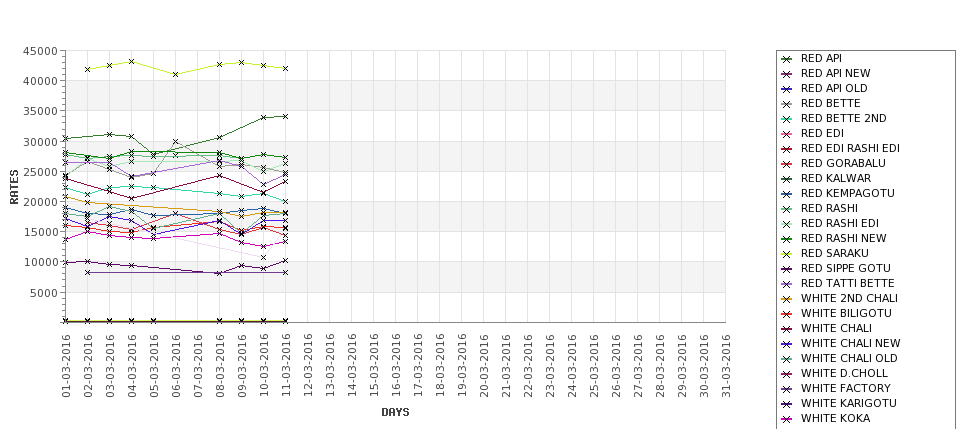Select the 25-03-2016 date label
Image resolution: width=975 pixels, height=429 pixels.
click(594, 366)
